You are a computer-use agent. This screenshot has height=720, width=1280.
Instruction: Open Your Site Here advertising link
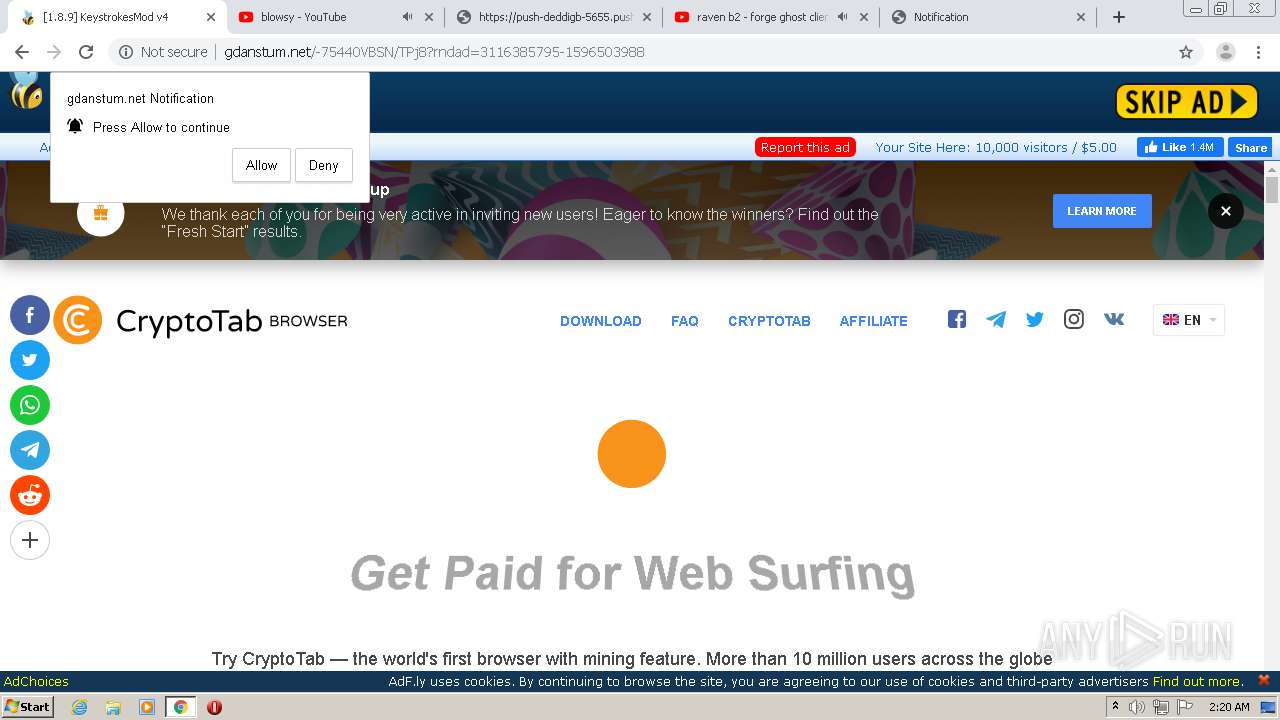click(x=996, y=147)
